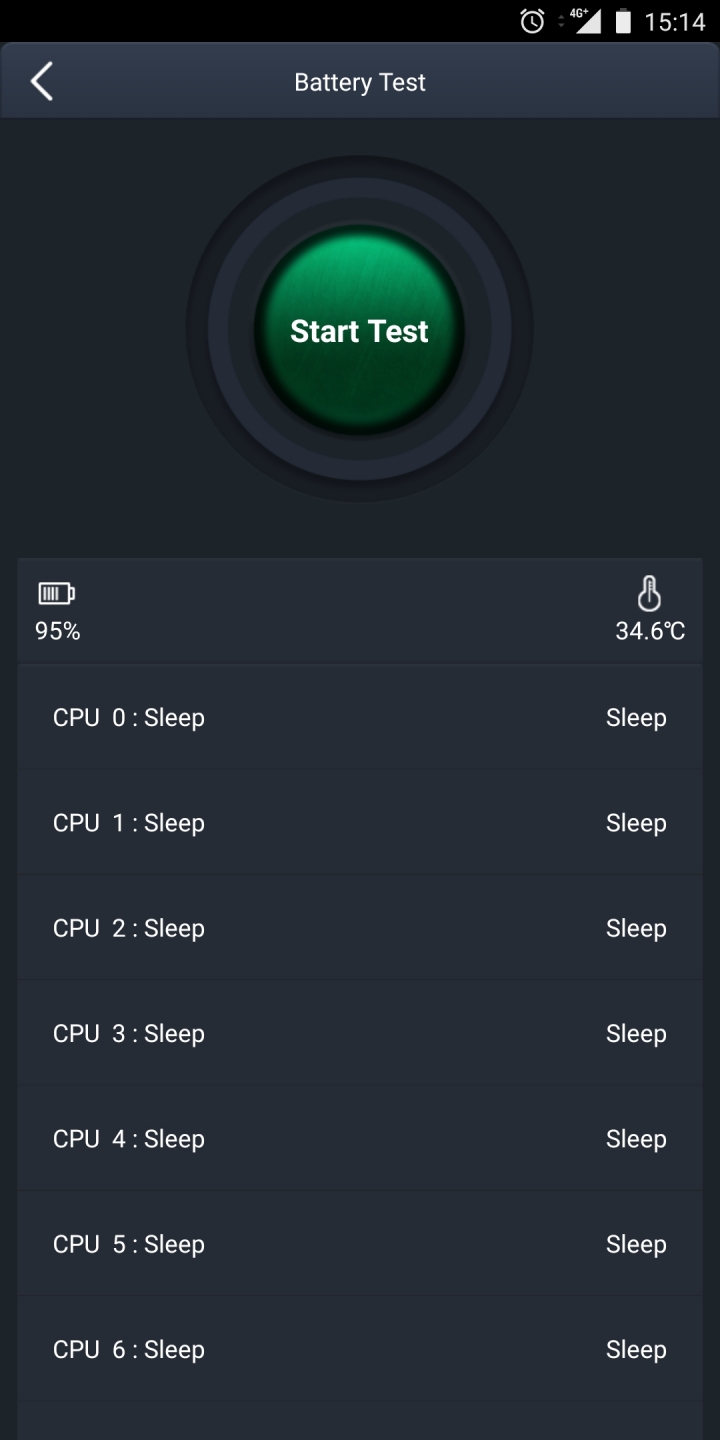
Task: Tap the CPU 5 list entry
Action: (360, 1244)
